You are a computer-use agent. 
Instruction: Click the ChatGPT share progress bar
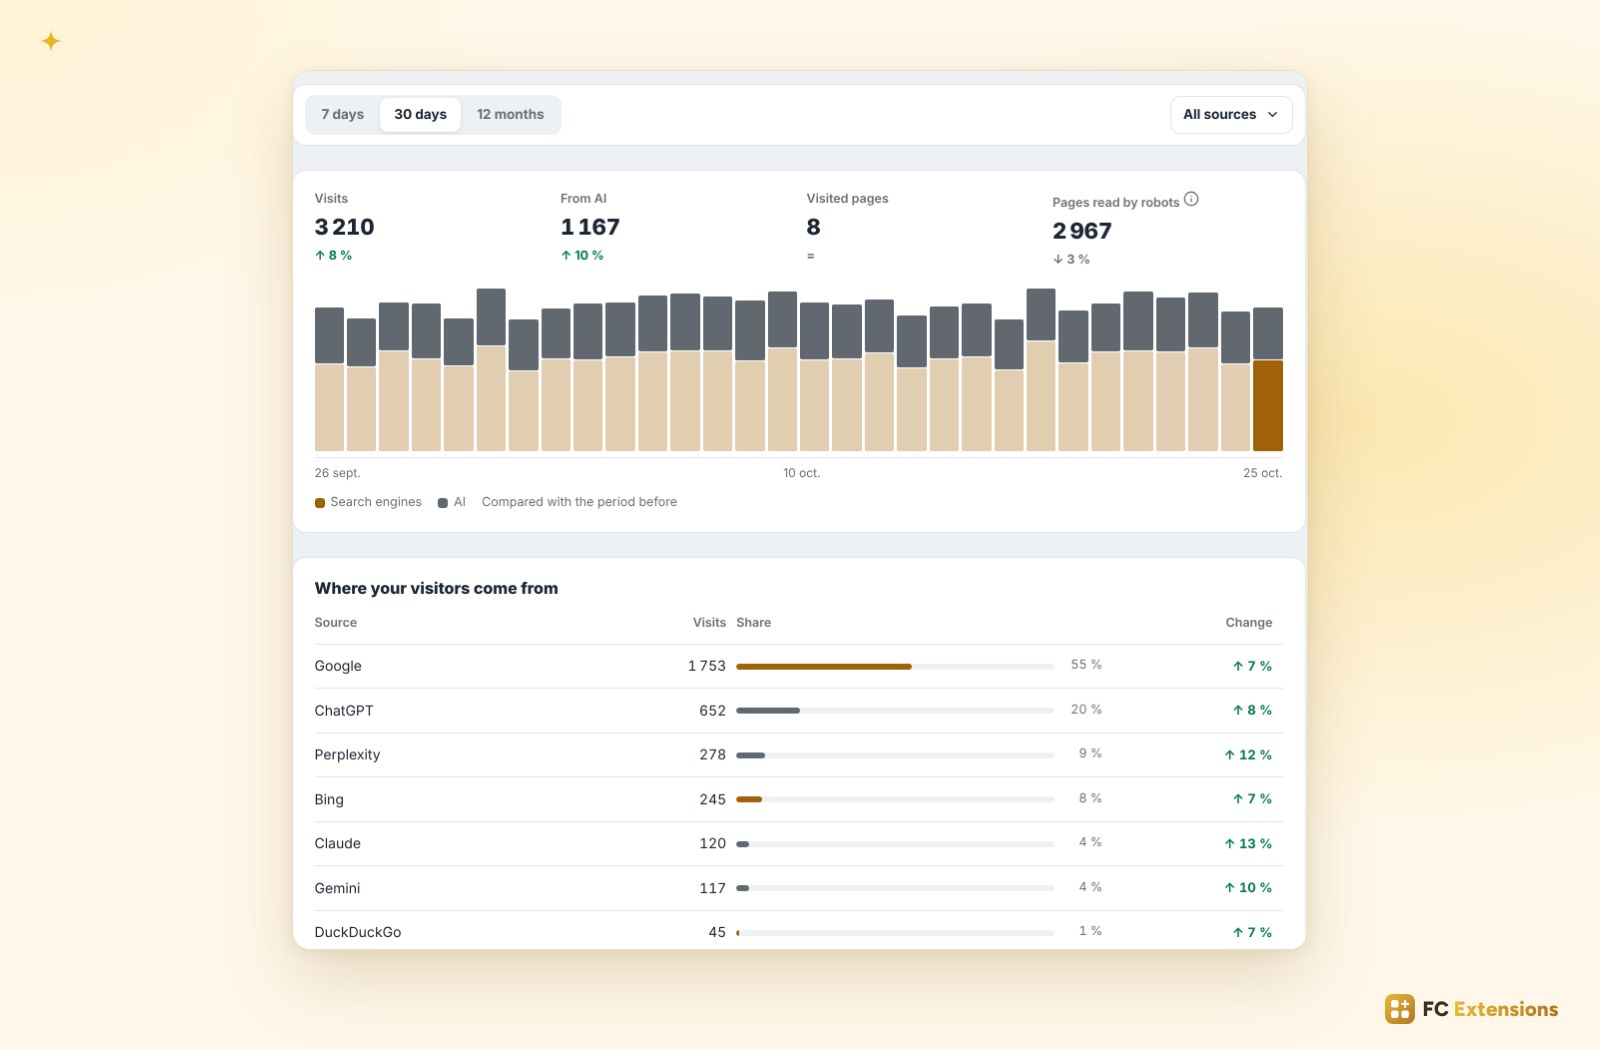[x=895, y=711]
